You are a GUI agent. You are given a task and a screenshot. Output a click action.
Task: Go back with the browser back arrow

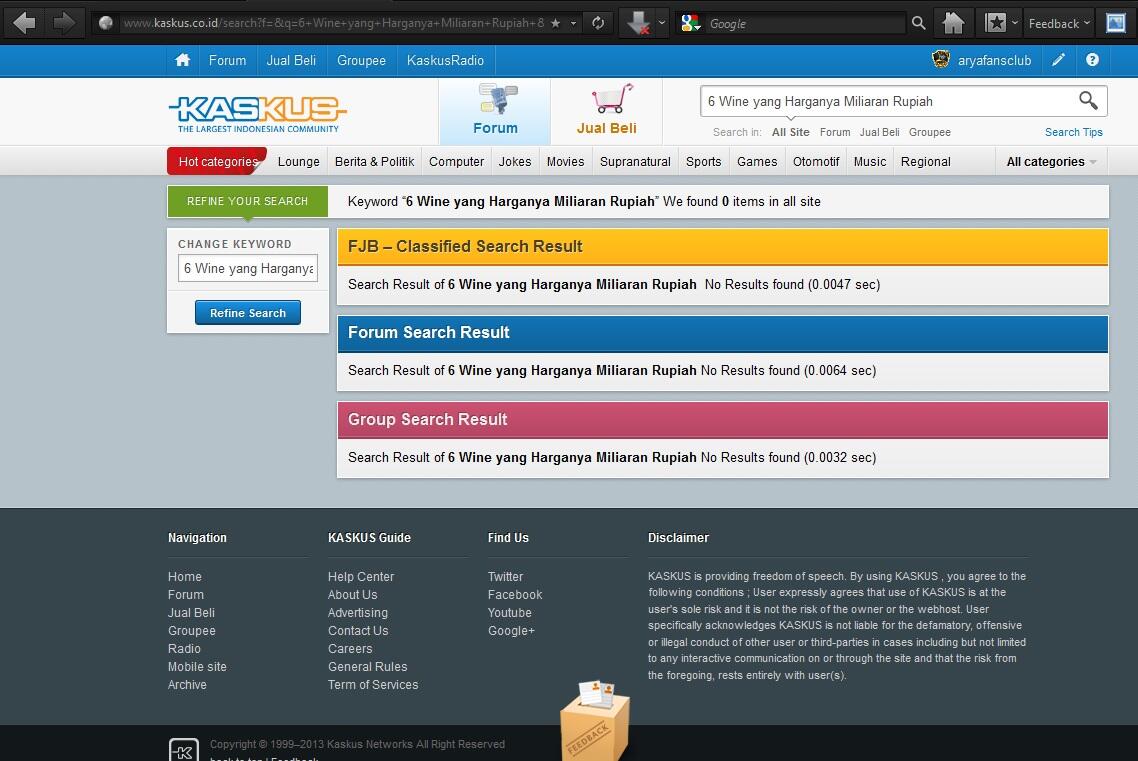click(x=24, y=23)
